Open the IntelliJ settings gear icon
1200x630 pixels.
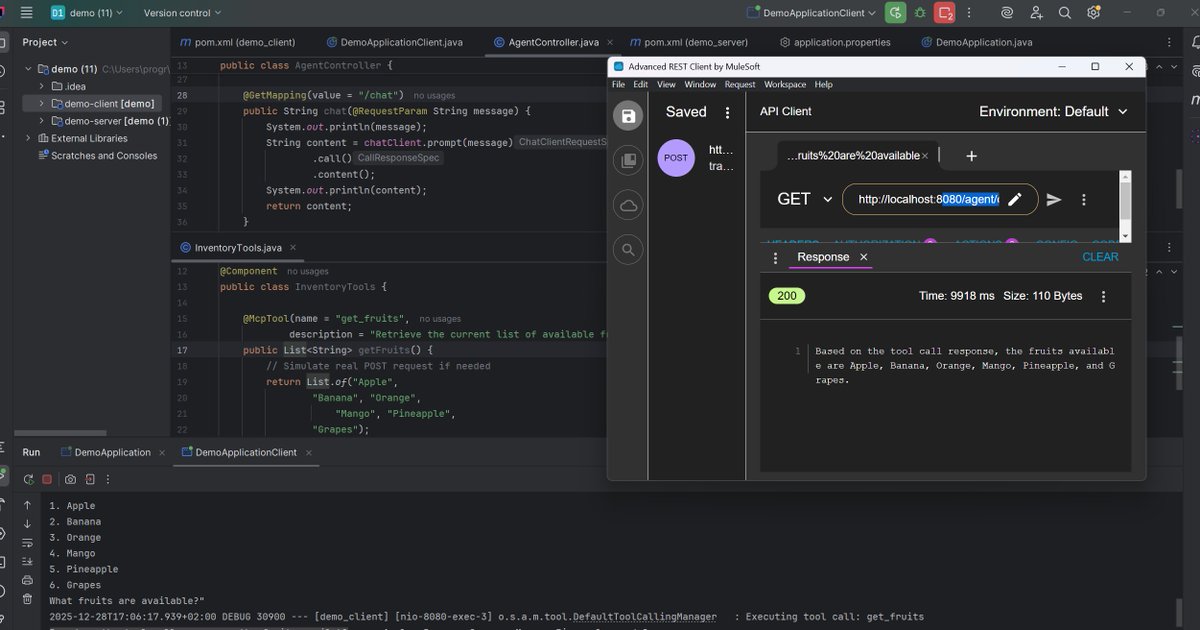tap(1094, 13)
